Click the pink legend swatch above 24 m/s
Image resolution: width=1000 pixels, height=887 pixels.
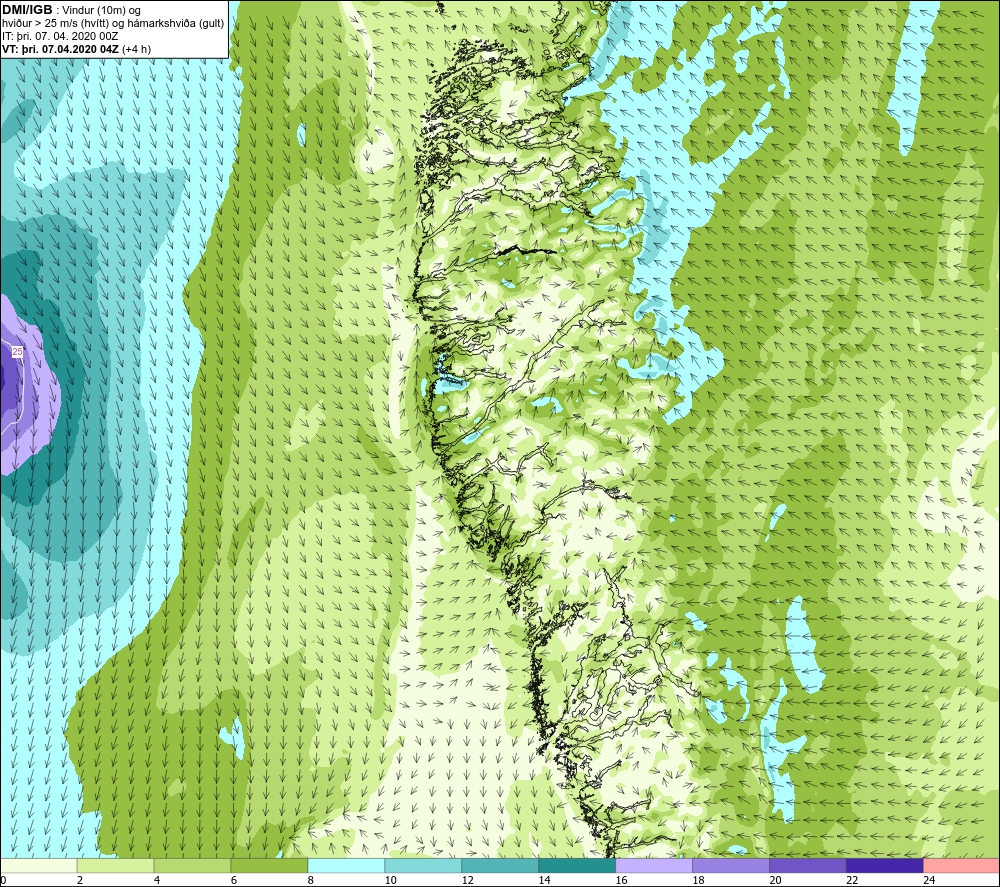click(961, 865)
